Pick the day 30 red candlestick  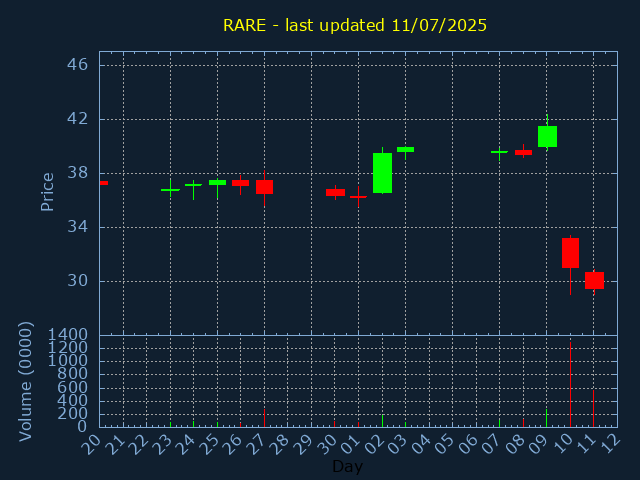pyautogui.click(x=336, y=192)
